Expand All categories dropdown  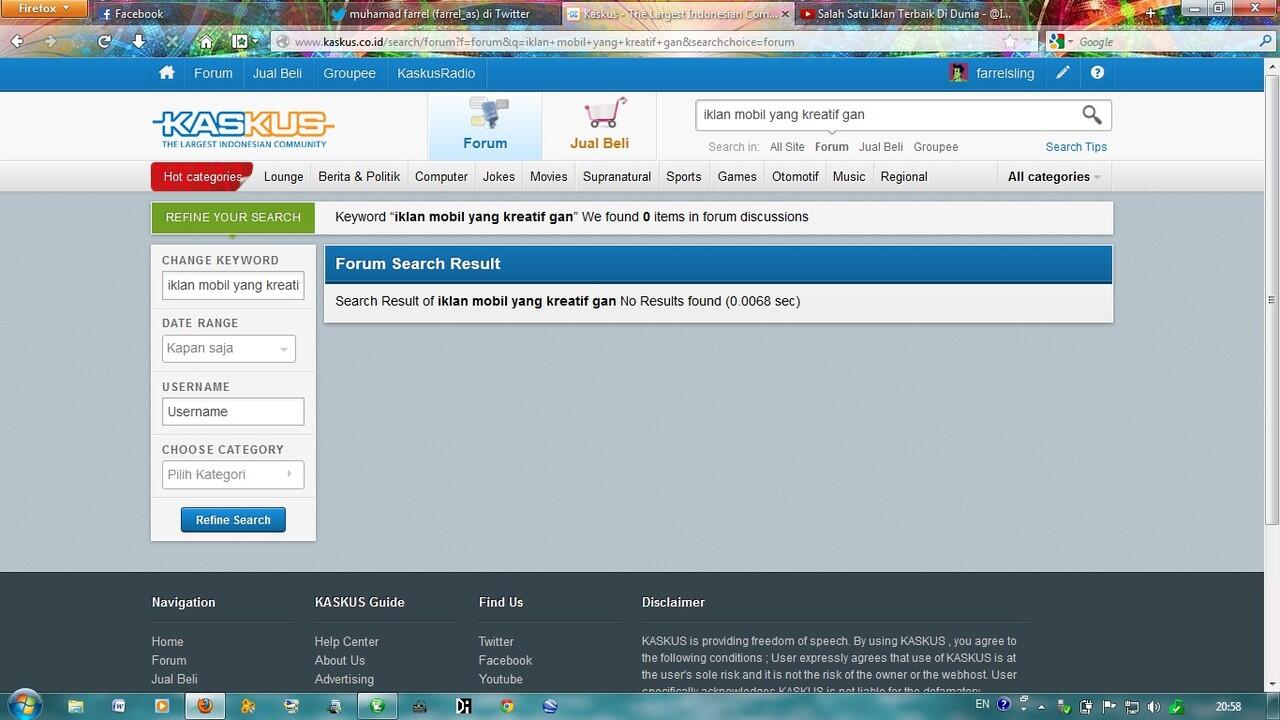pos(1054,176)
